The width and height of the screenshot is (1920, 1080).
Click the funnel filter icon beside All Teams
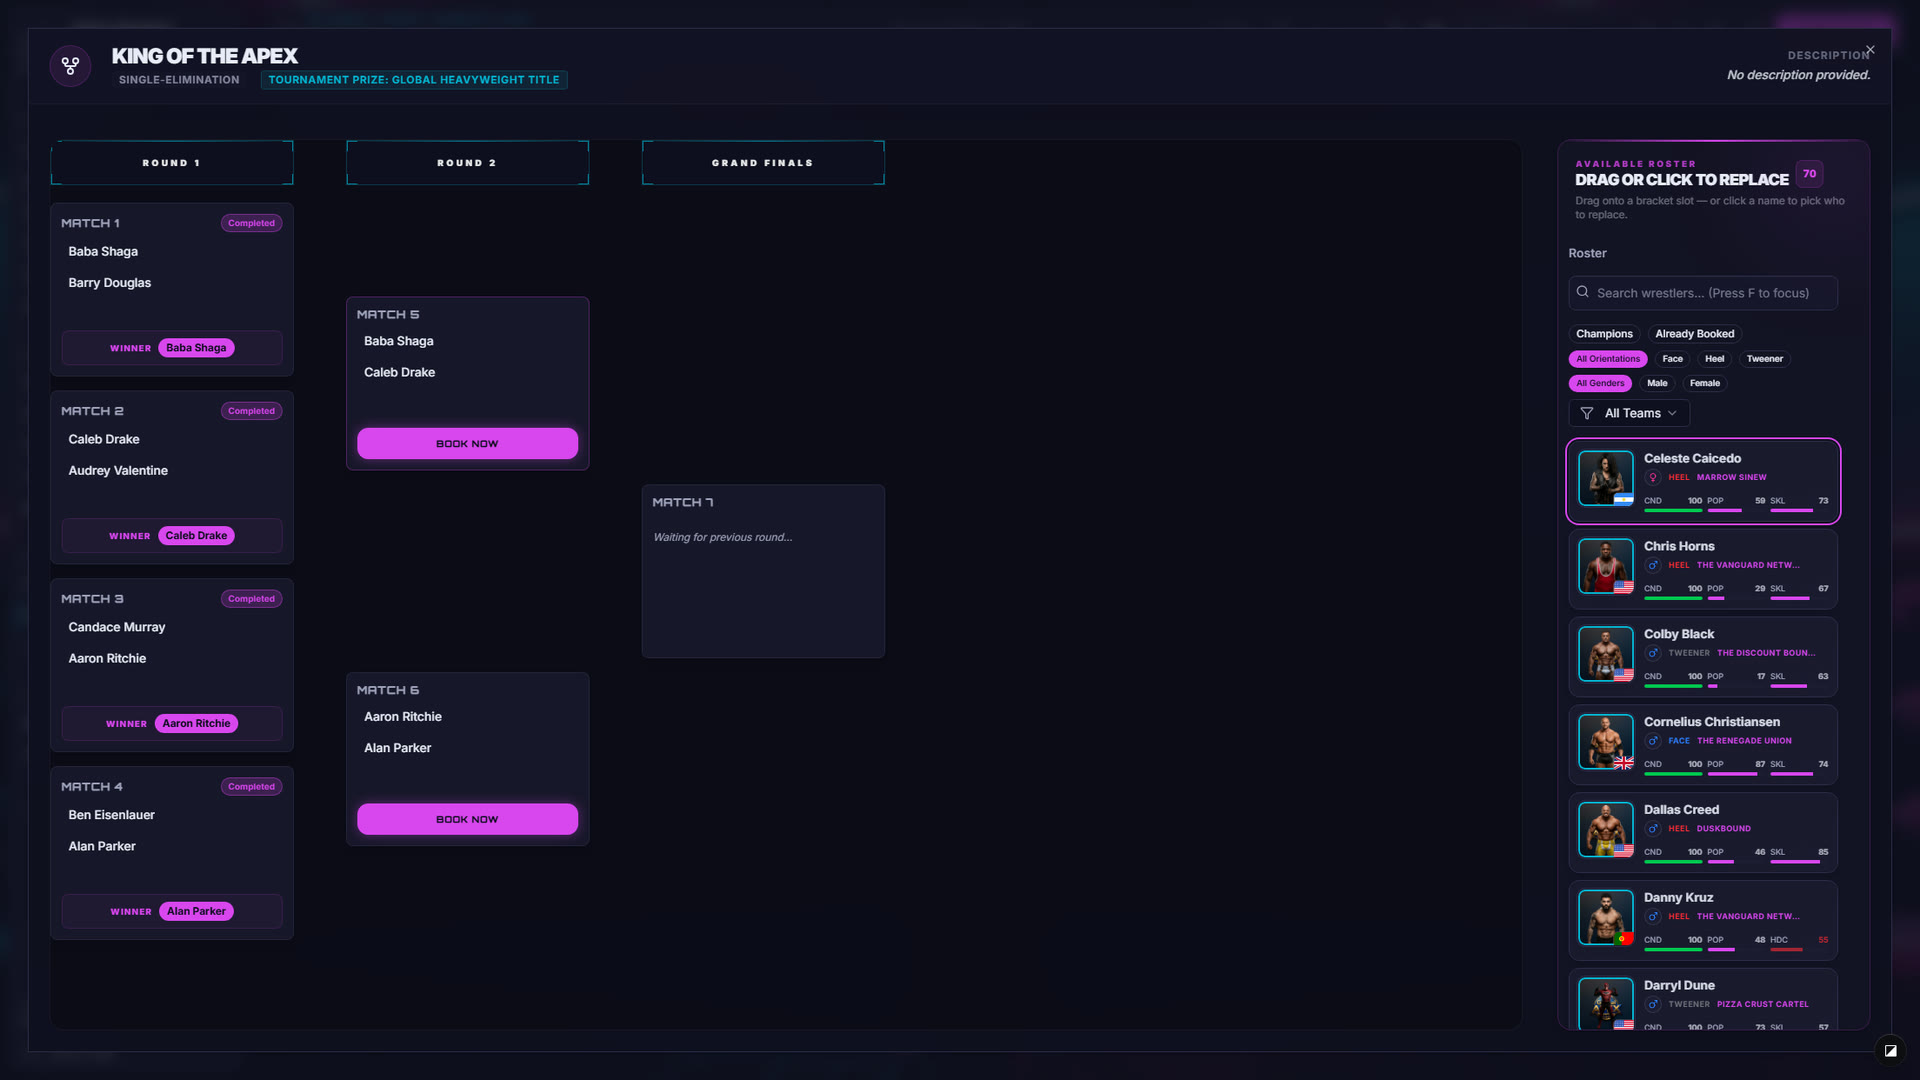(x=1587, y=413)
